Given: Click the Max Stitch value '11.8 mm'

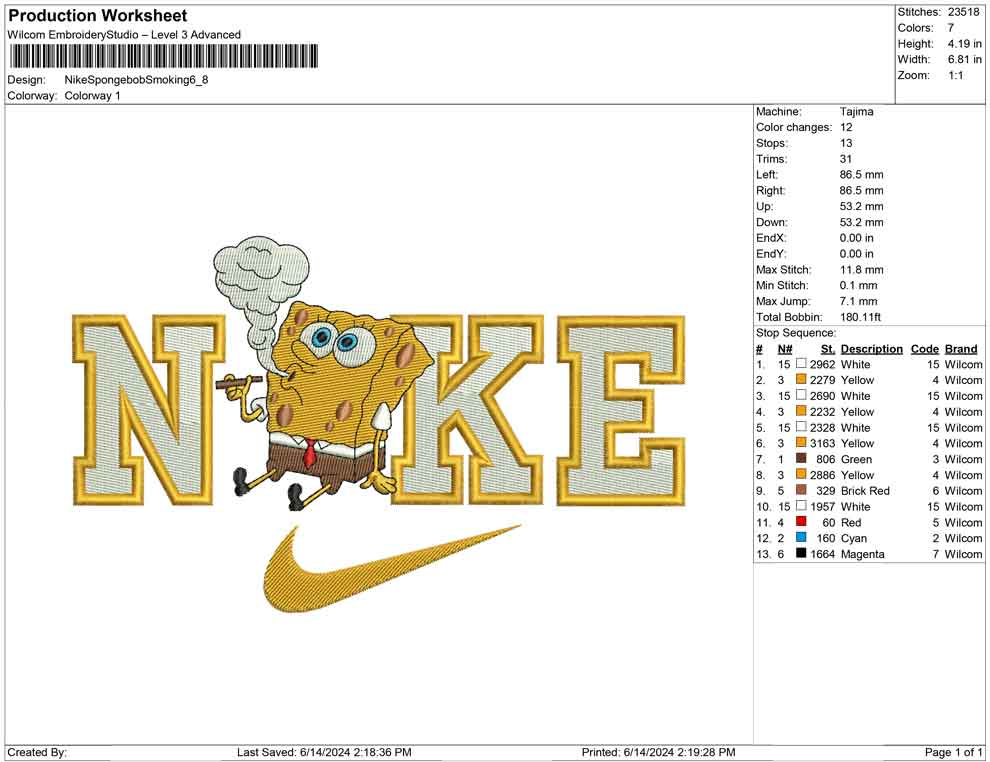Looking at the screenshot, I should point(861,270).
